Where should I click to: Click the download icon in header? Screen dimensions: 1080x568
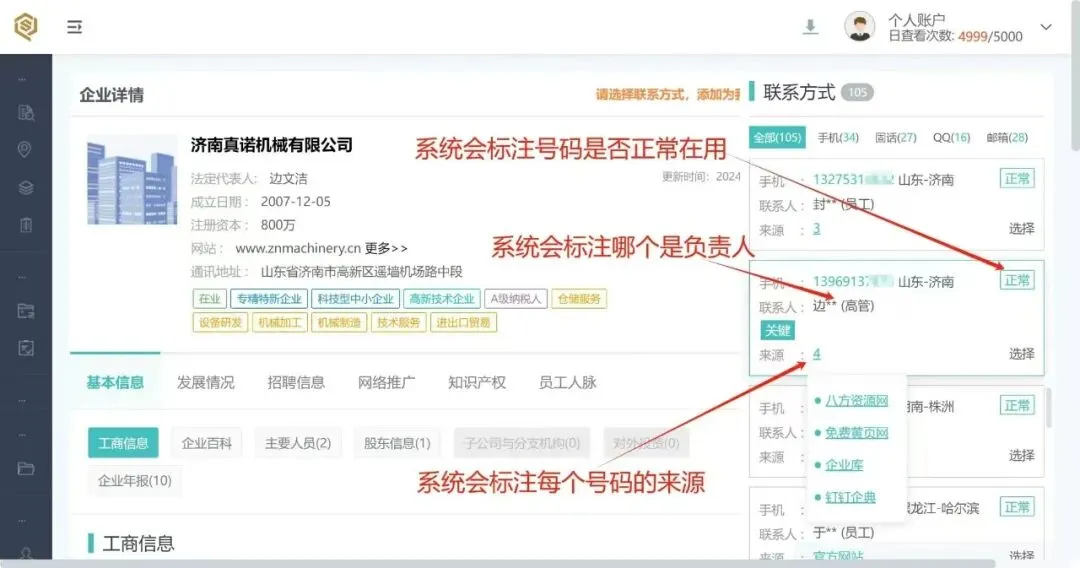point(811,27)
